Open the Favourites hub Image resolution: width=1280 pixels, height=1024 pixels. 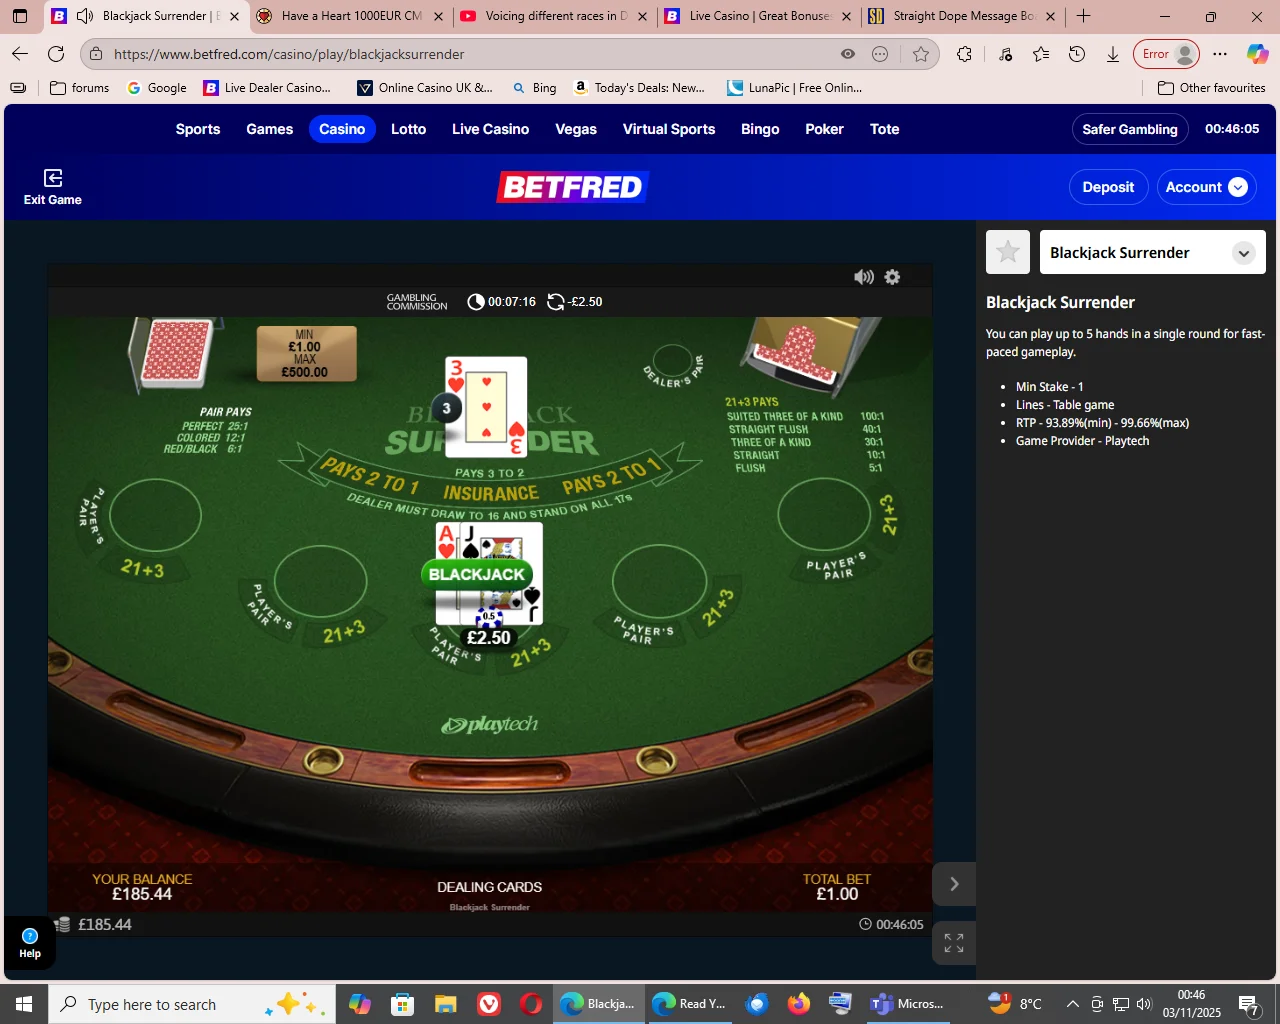(x=1041, y=54)
